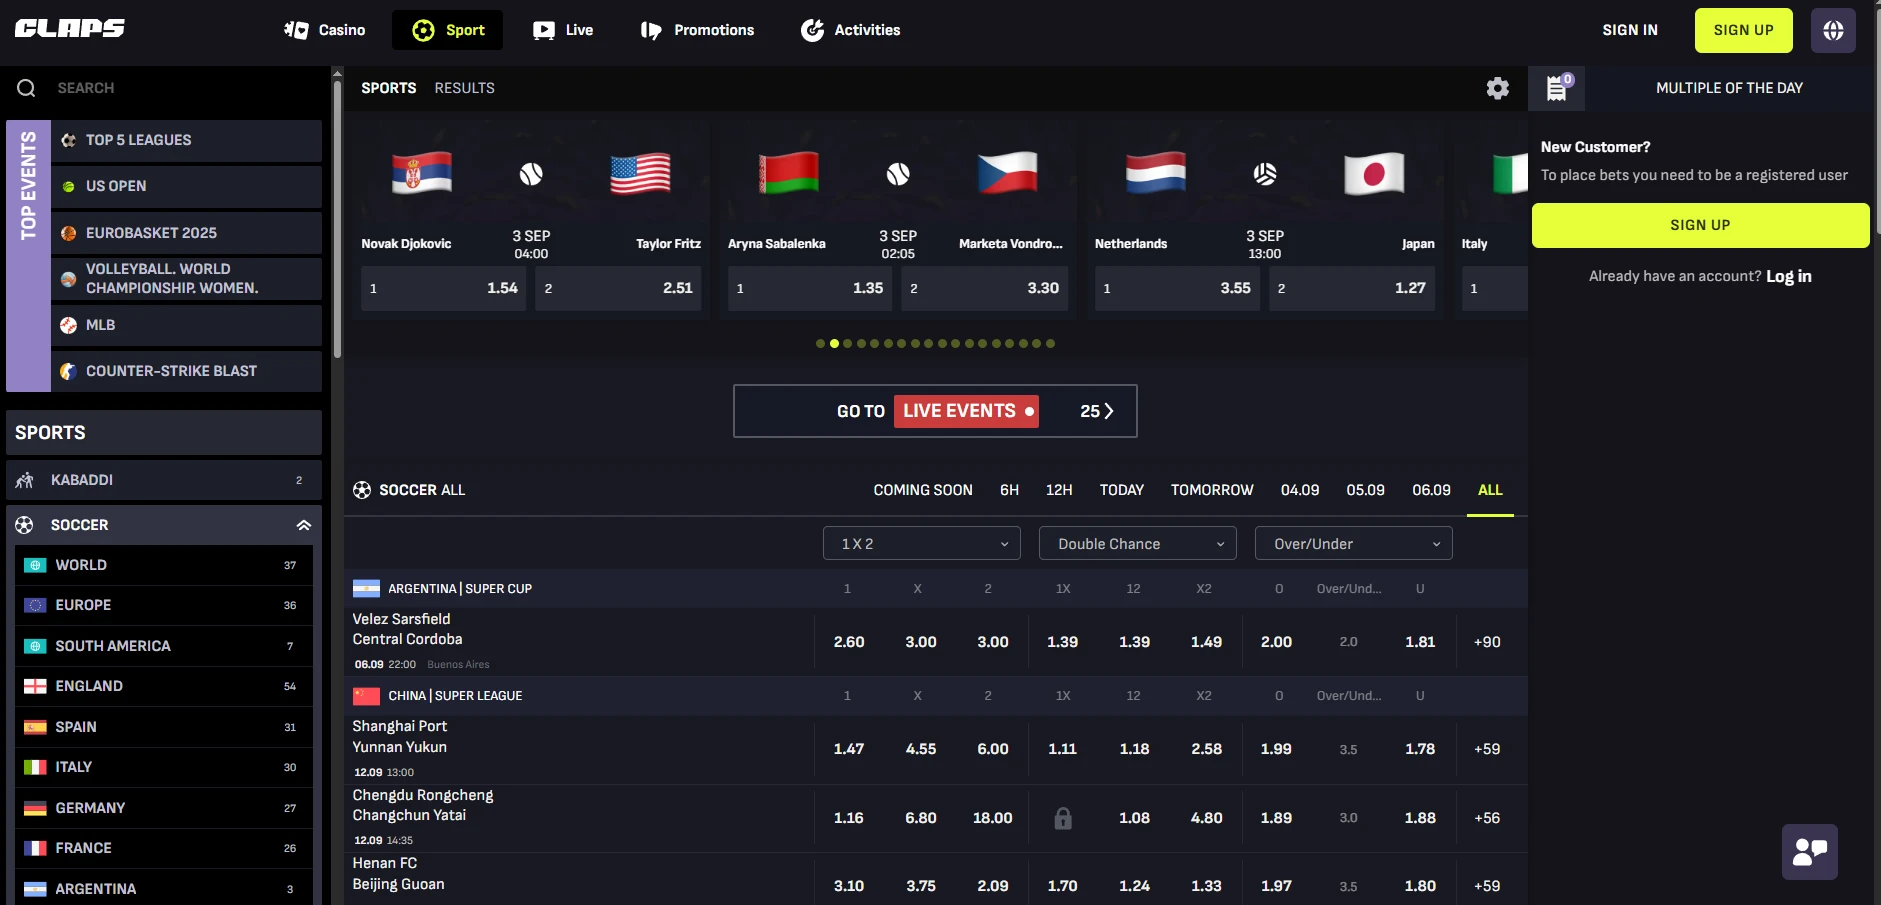Select the Sport navigation icon
Image resolution: width=1881 pixels, height=905 pixels.
(422, 29)
